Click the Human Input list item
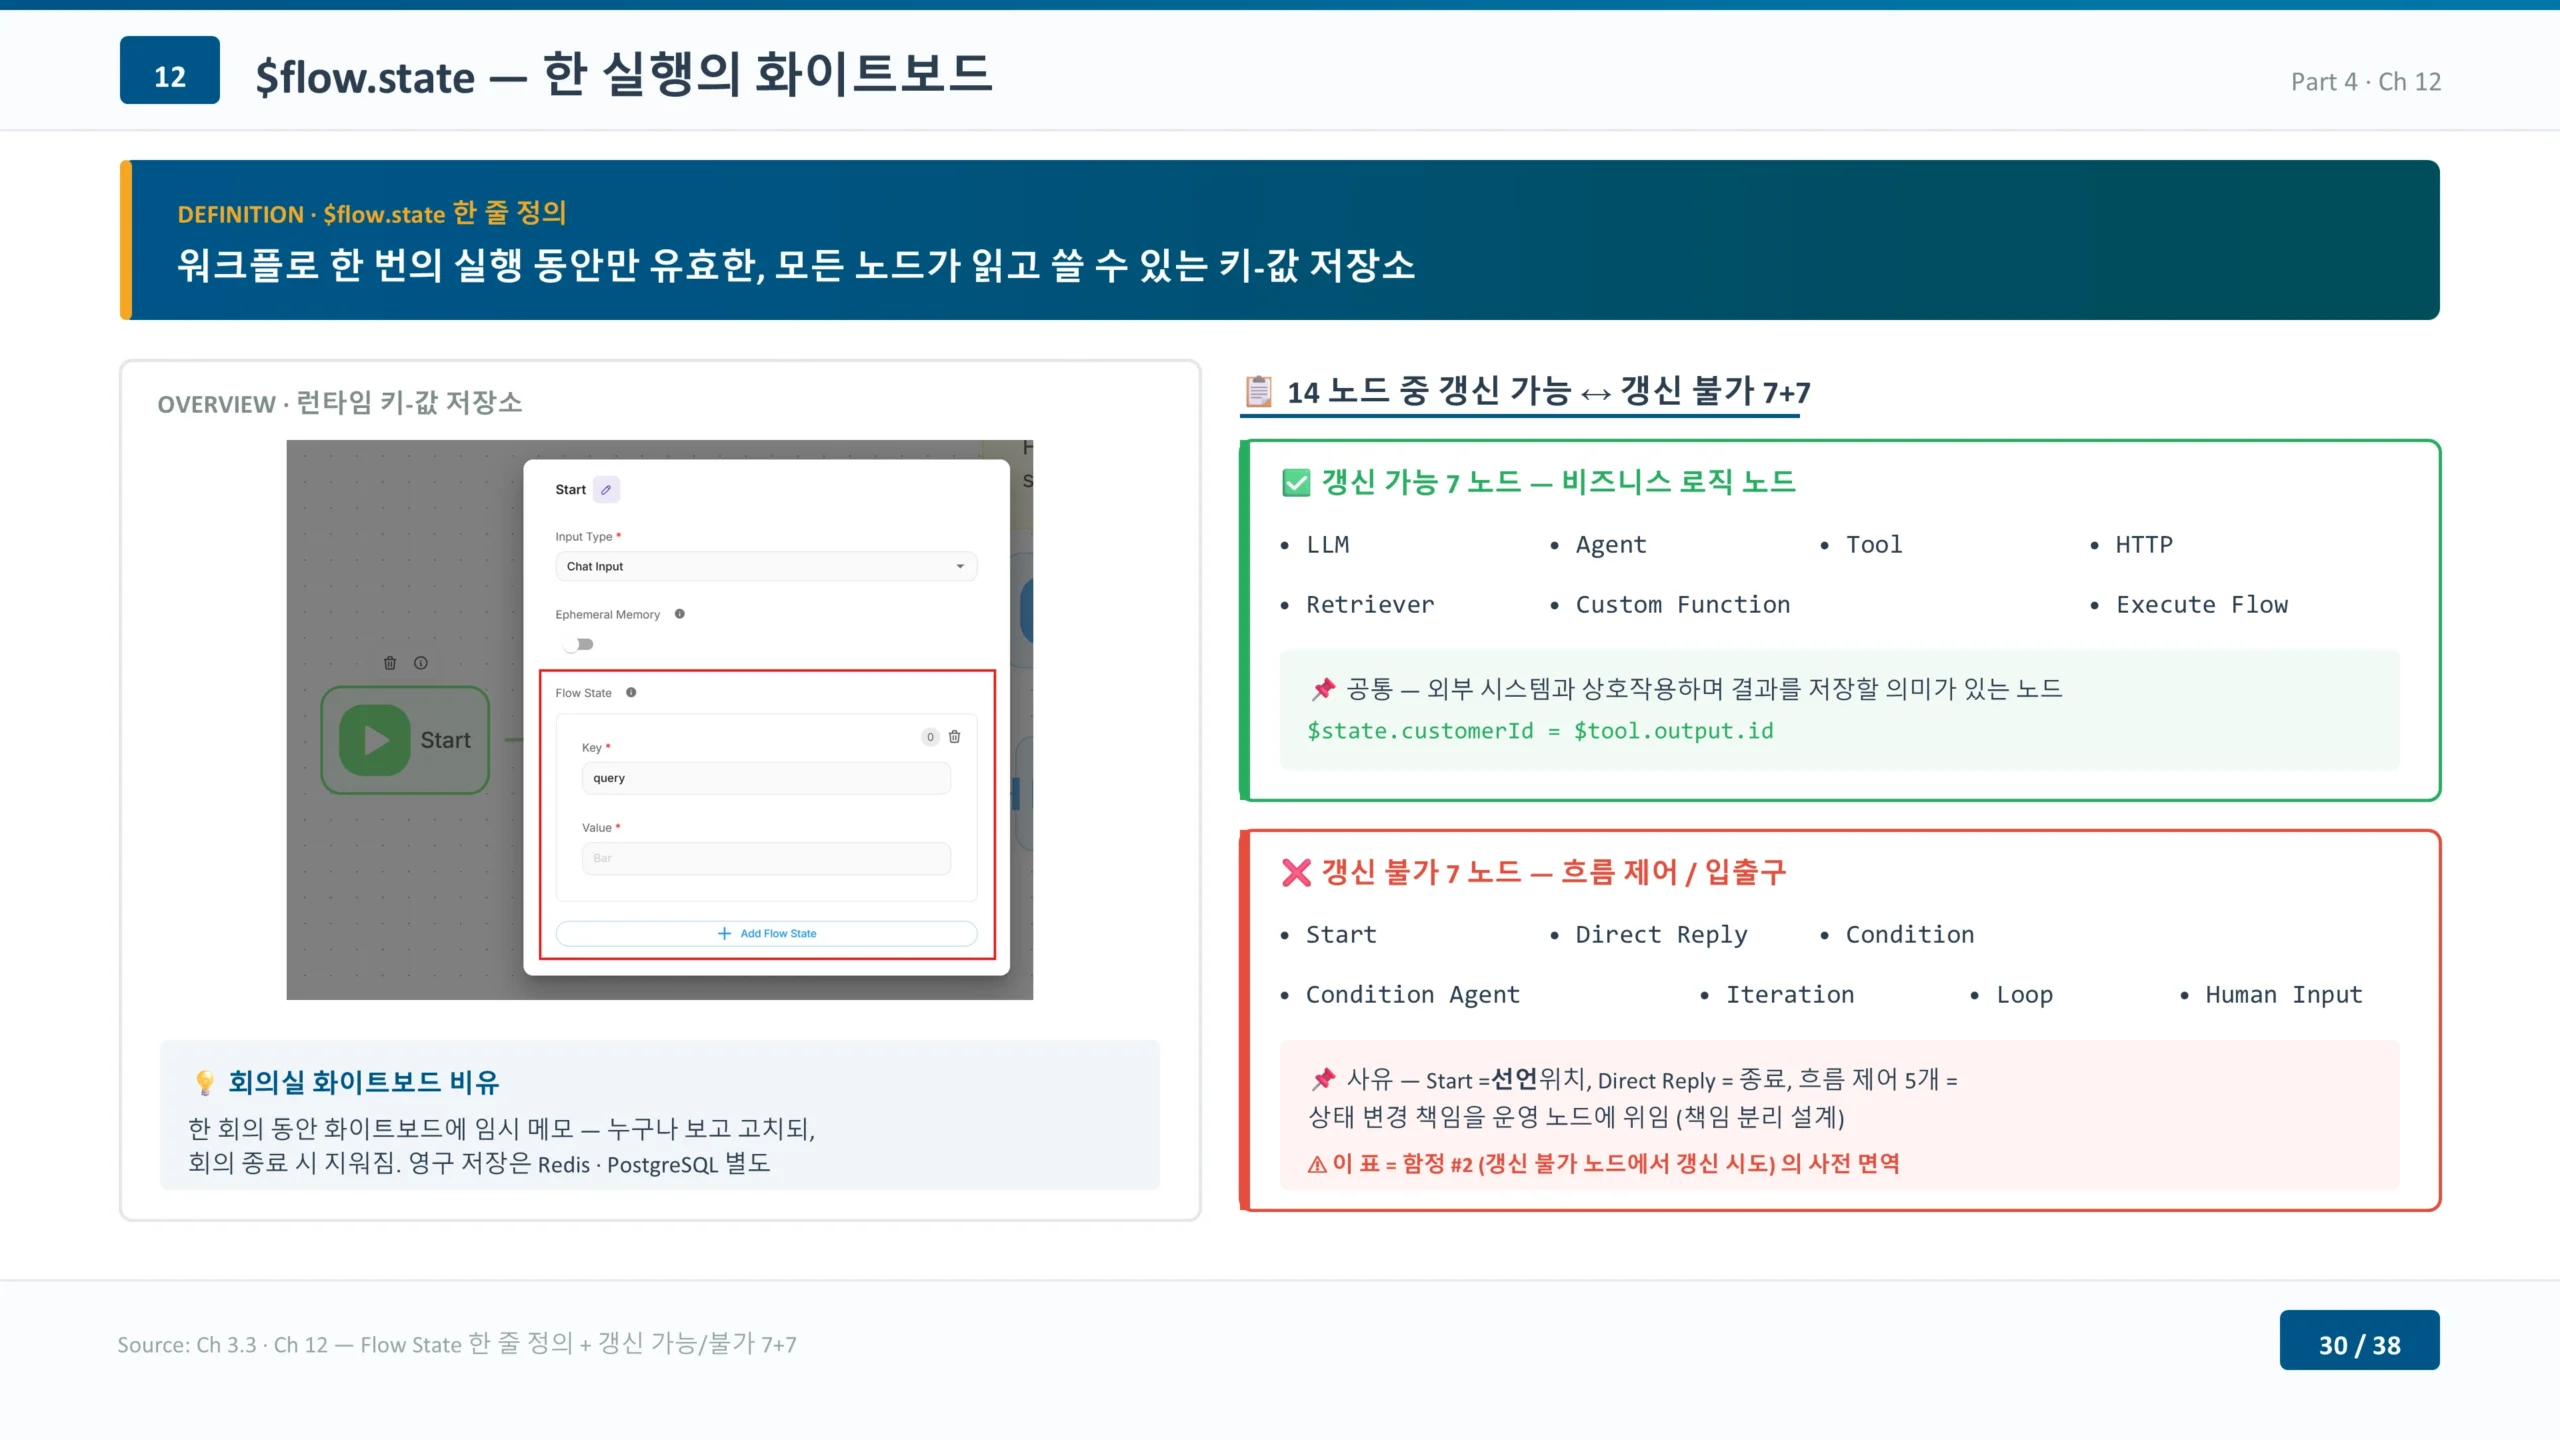 pyautogui.click(x=2283, y=995)
